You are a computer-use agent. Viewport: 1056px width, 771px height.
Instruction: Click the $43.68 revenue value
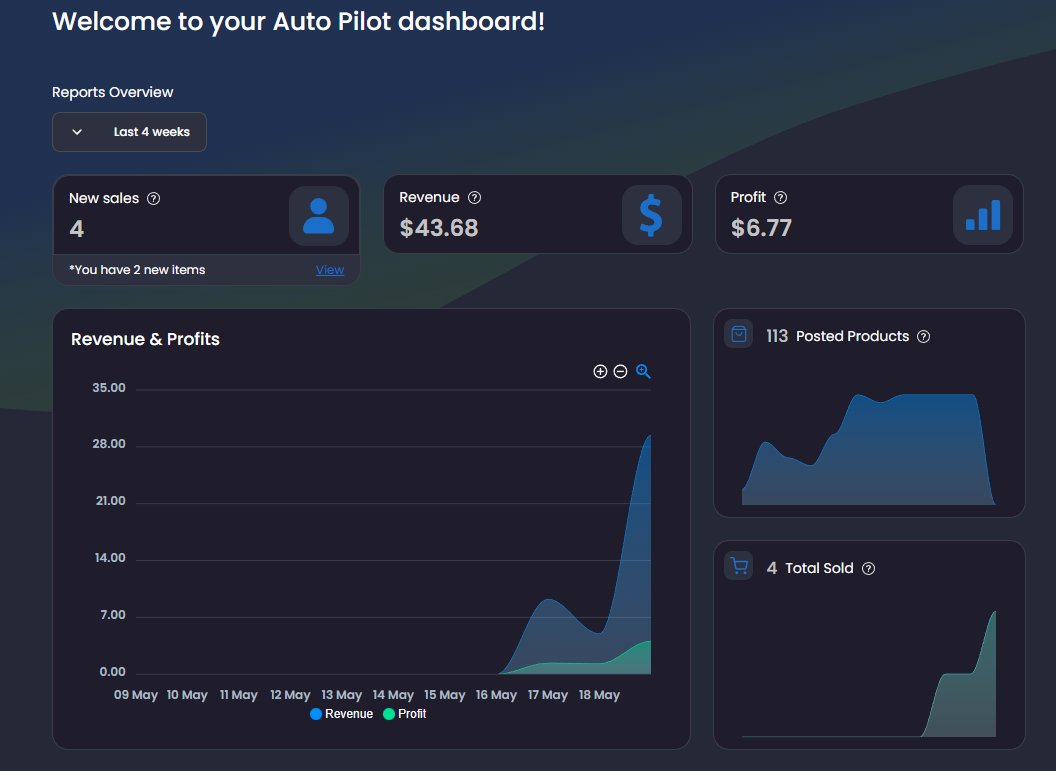click(438, 228)
